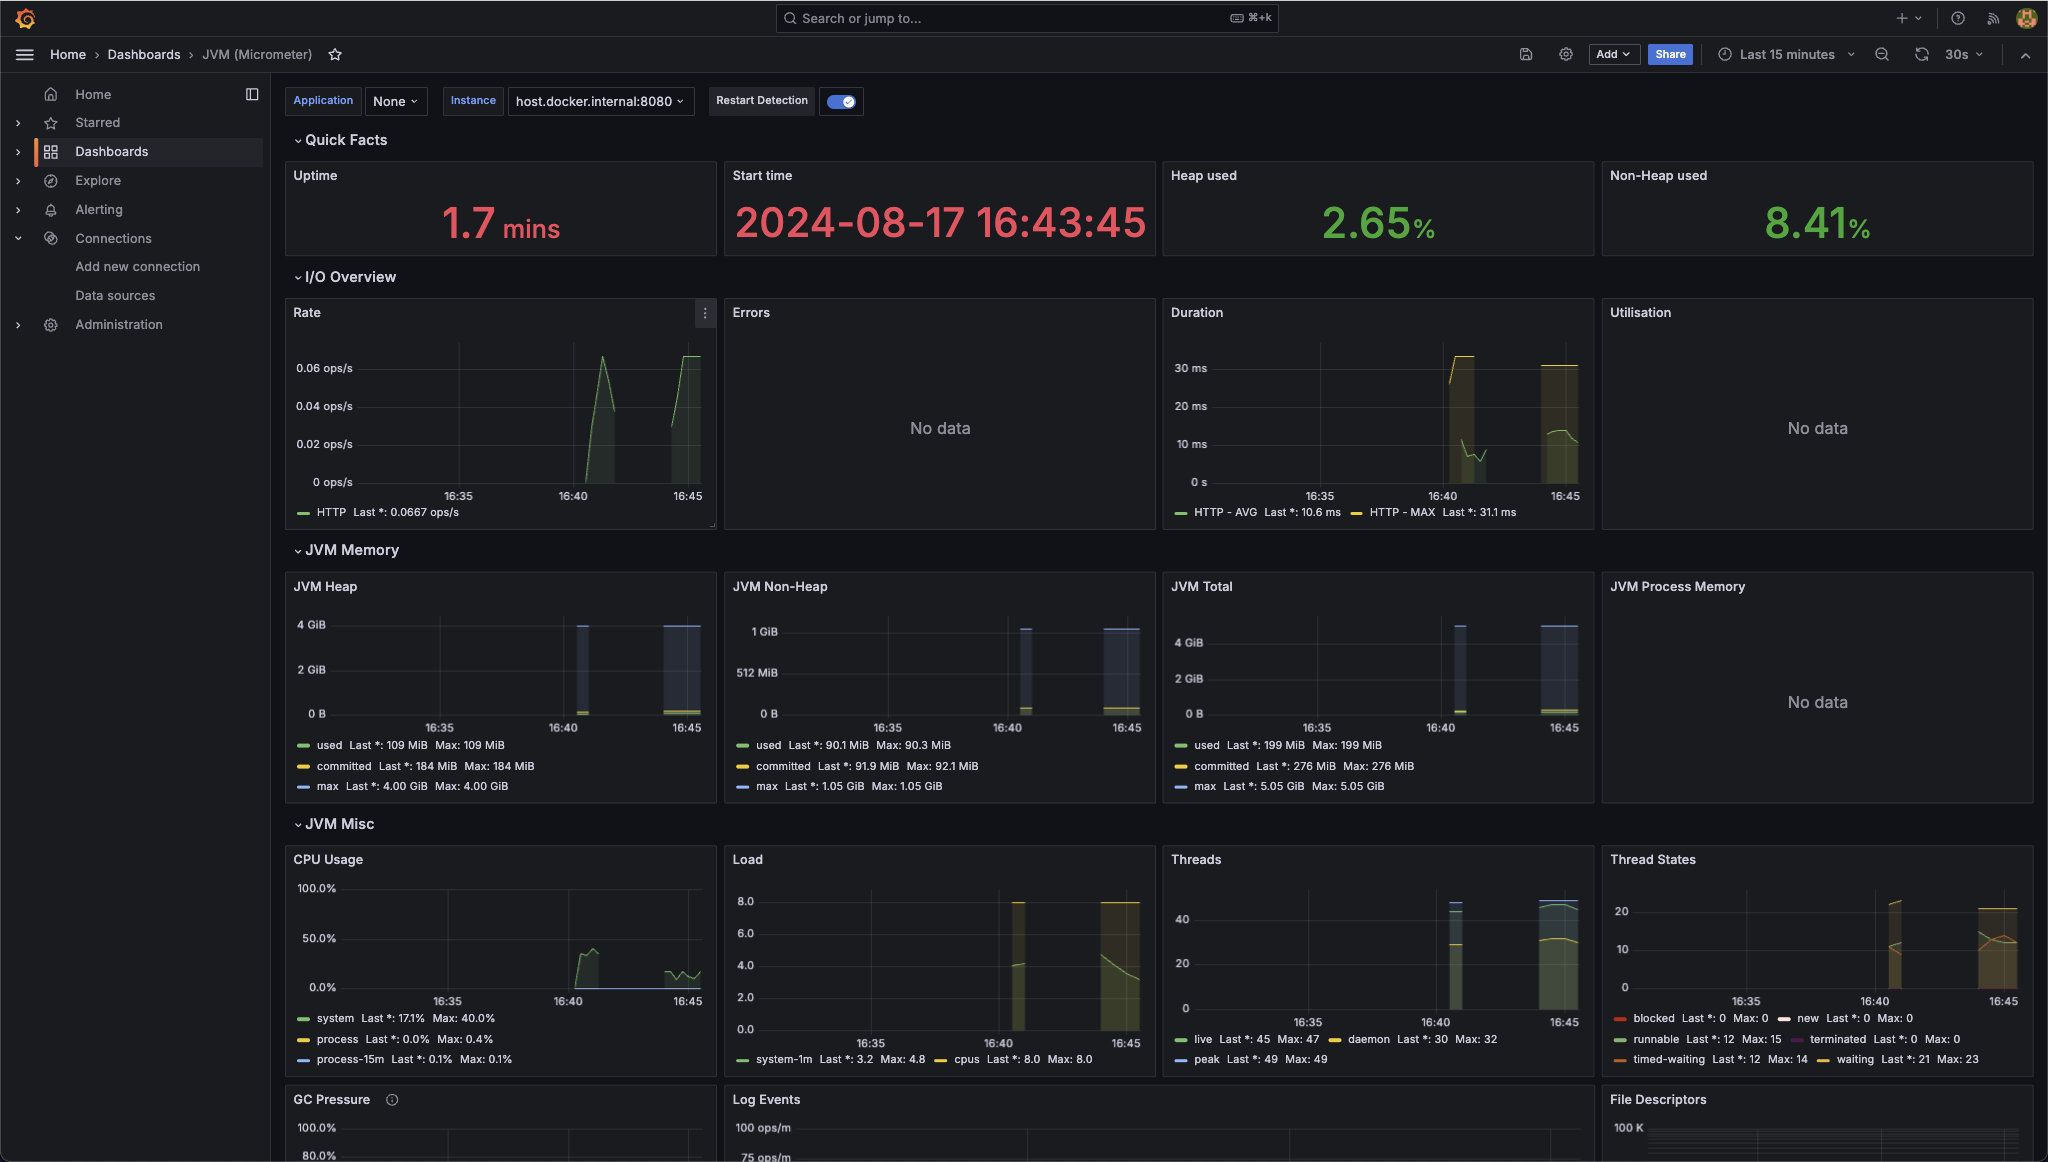Open the host.docker.internal:8080 instance dropdown
Image resolution: width=2048 pixels, height=1162 pixels.
click(x=600, y=101)
